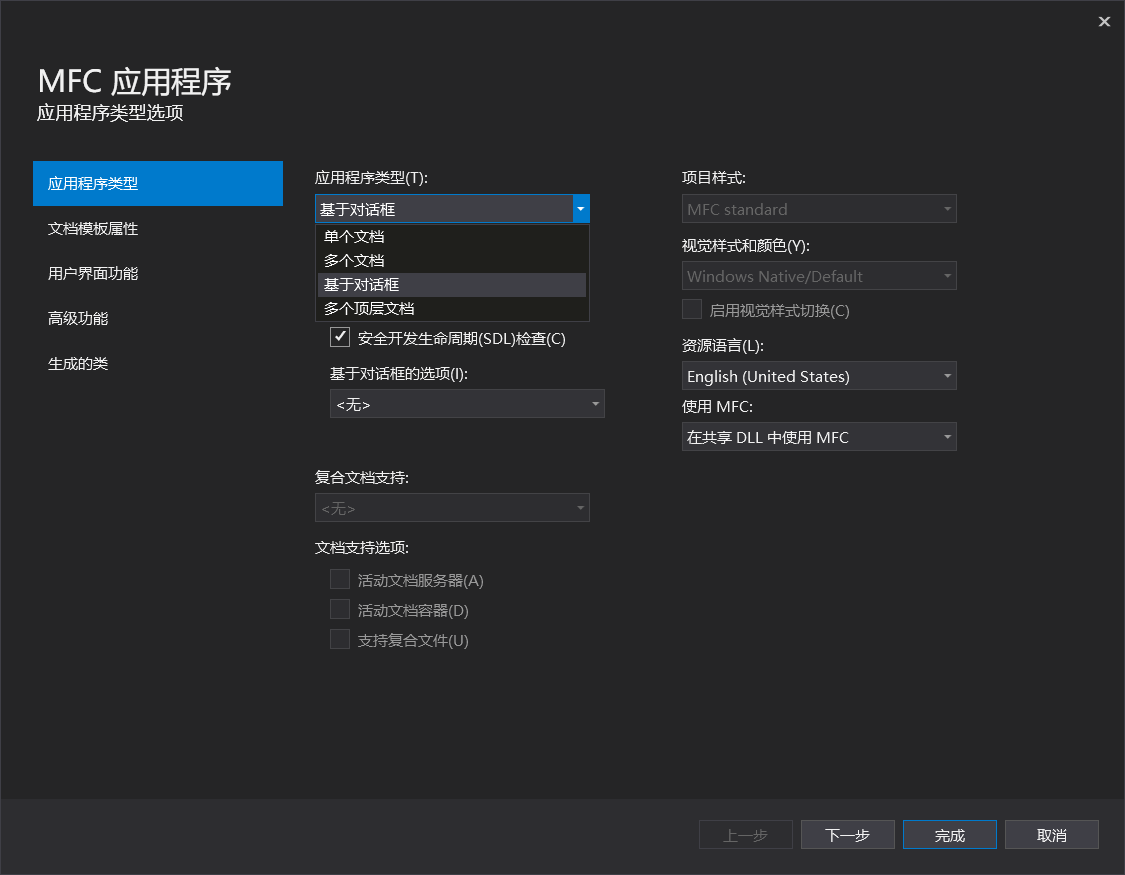Enable the 活动文档服务器 checkbox
Viewport: 1125px width, 875px height.
[340, 580]
